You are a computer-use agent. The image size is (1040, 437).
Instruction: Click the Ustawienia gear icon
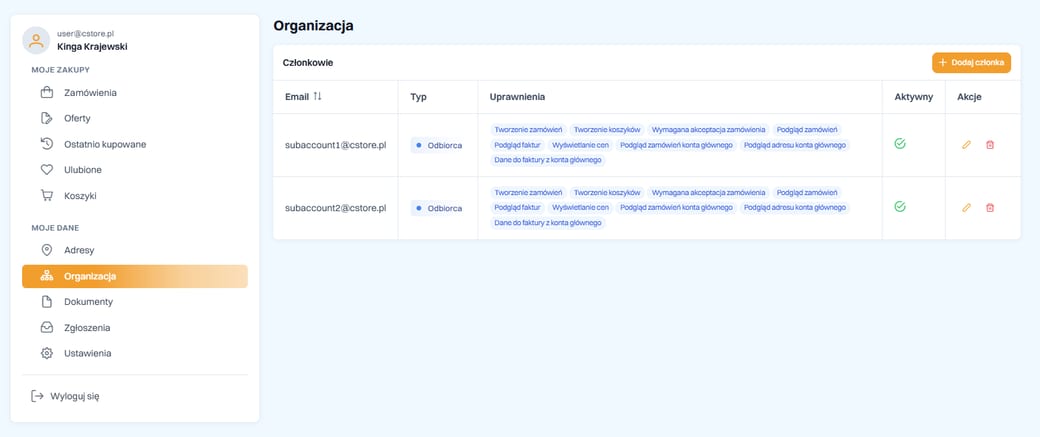click(x=46, y=353)
